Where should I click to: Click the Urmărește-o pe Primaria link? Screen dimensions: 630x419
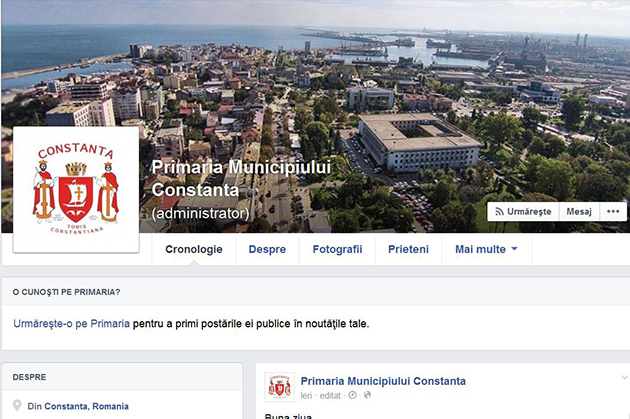tap(72, 323)
